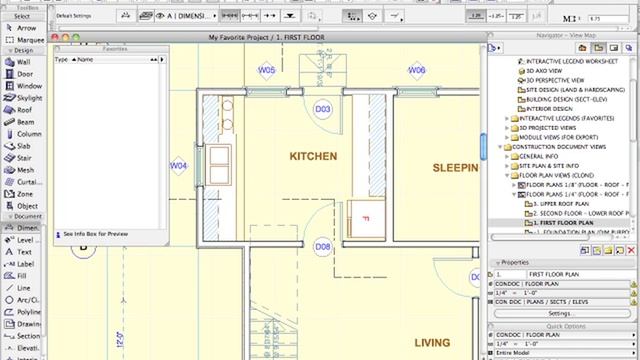
Task: Choose the Skylight tool
Action: [23, 98]
